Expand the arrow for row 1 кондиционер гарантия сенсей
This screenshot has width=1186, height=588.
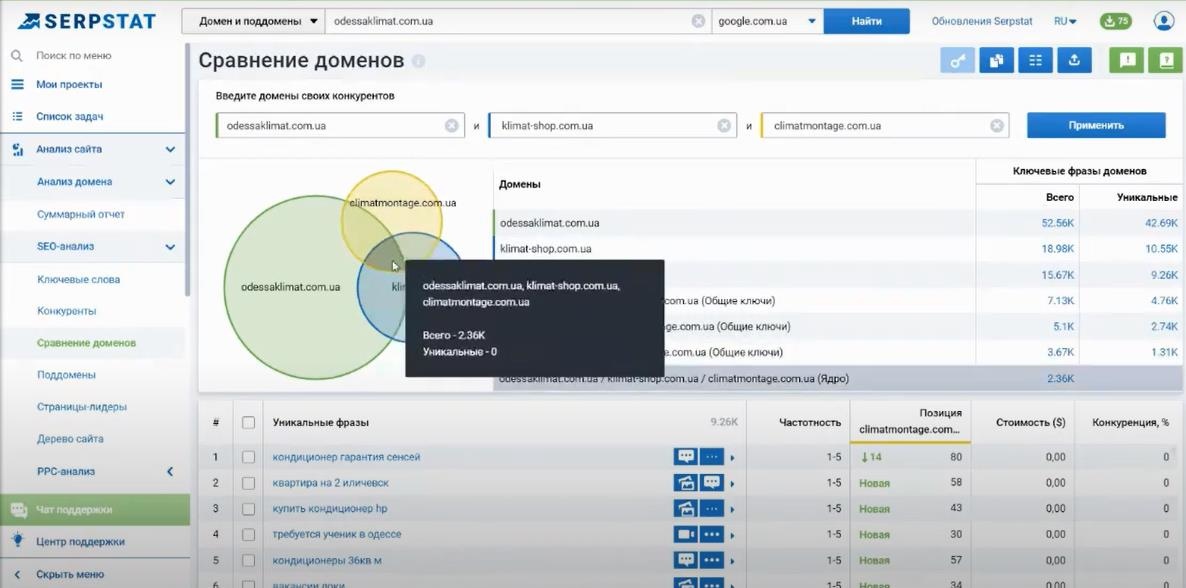click(x=732, y=458)
